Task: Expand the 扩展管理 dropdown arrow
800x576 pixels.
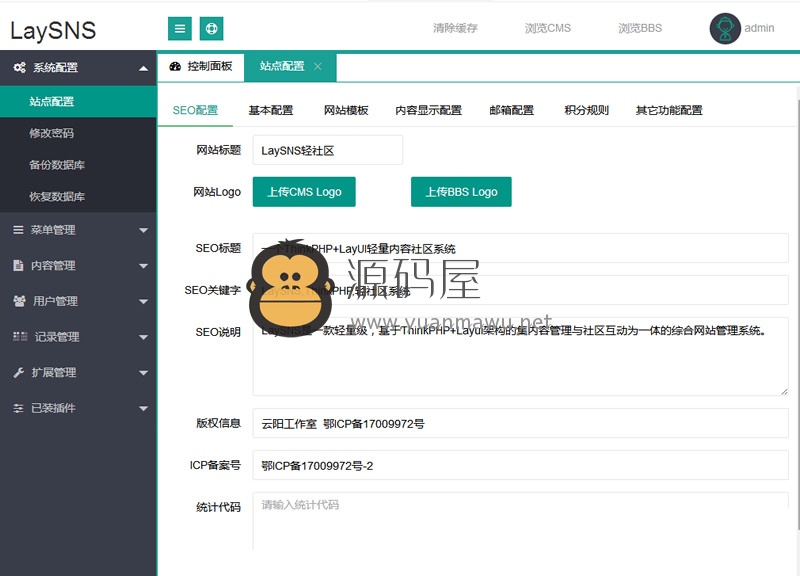Action: tap(143, 373)
